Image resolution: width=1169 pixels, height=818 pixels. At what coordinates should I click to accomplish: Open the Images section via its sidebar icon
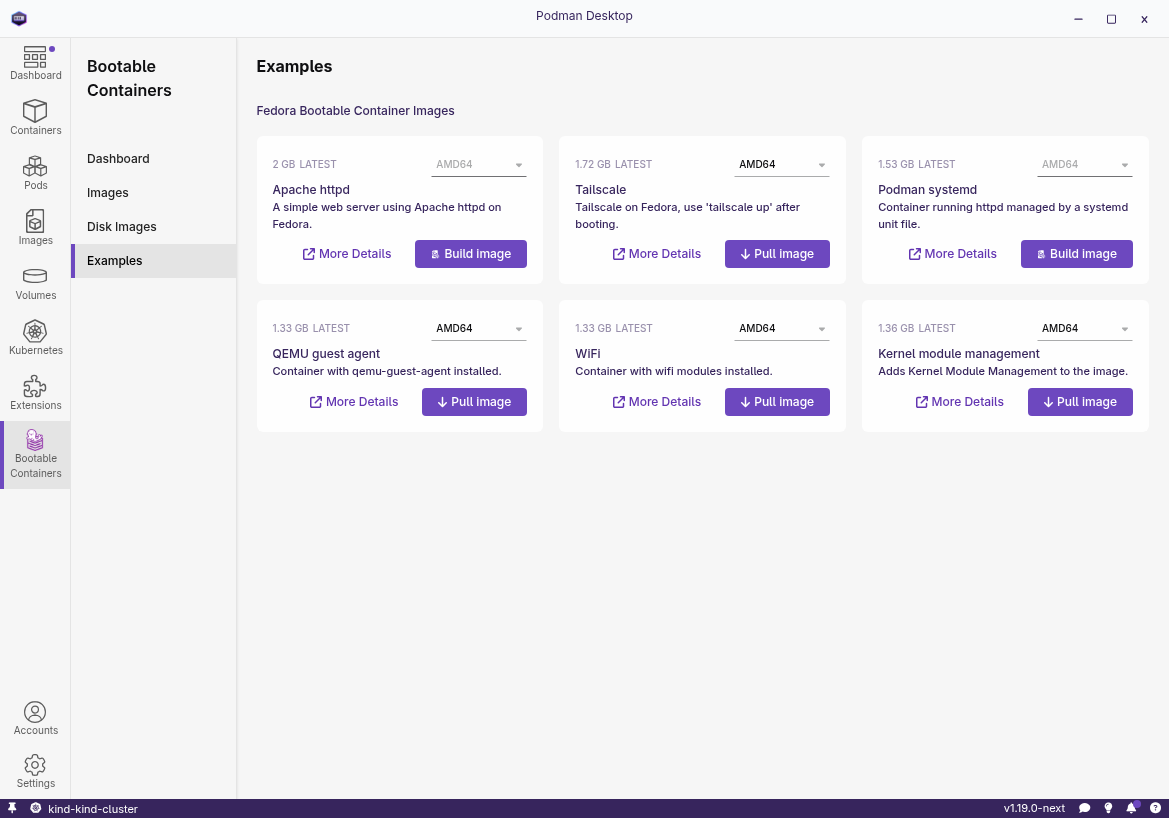35,225
